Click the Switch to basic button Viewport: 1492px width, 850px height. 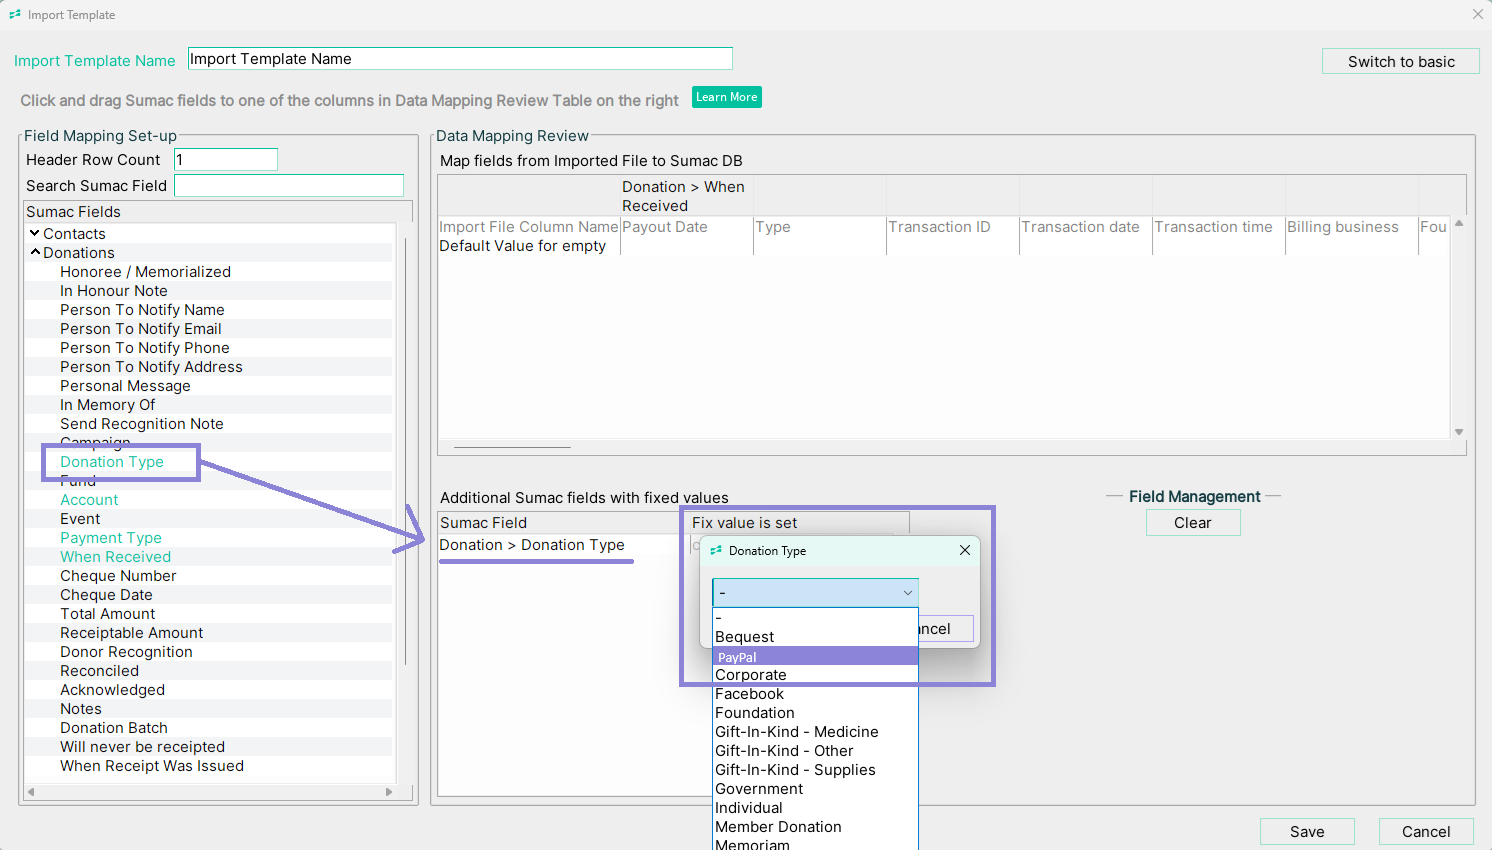[x=1401, y=61]
